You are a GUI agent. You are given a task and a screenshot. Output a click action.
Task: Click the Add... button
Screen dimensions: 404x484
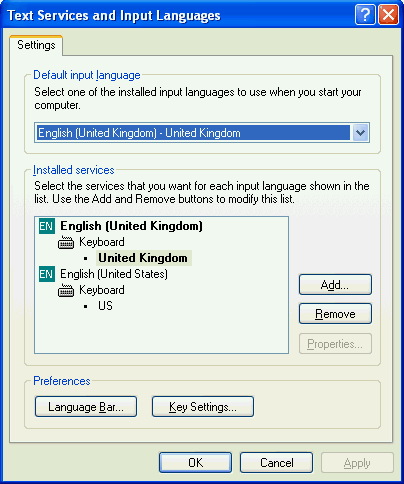pos(335,285)
